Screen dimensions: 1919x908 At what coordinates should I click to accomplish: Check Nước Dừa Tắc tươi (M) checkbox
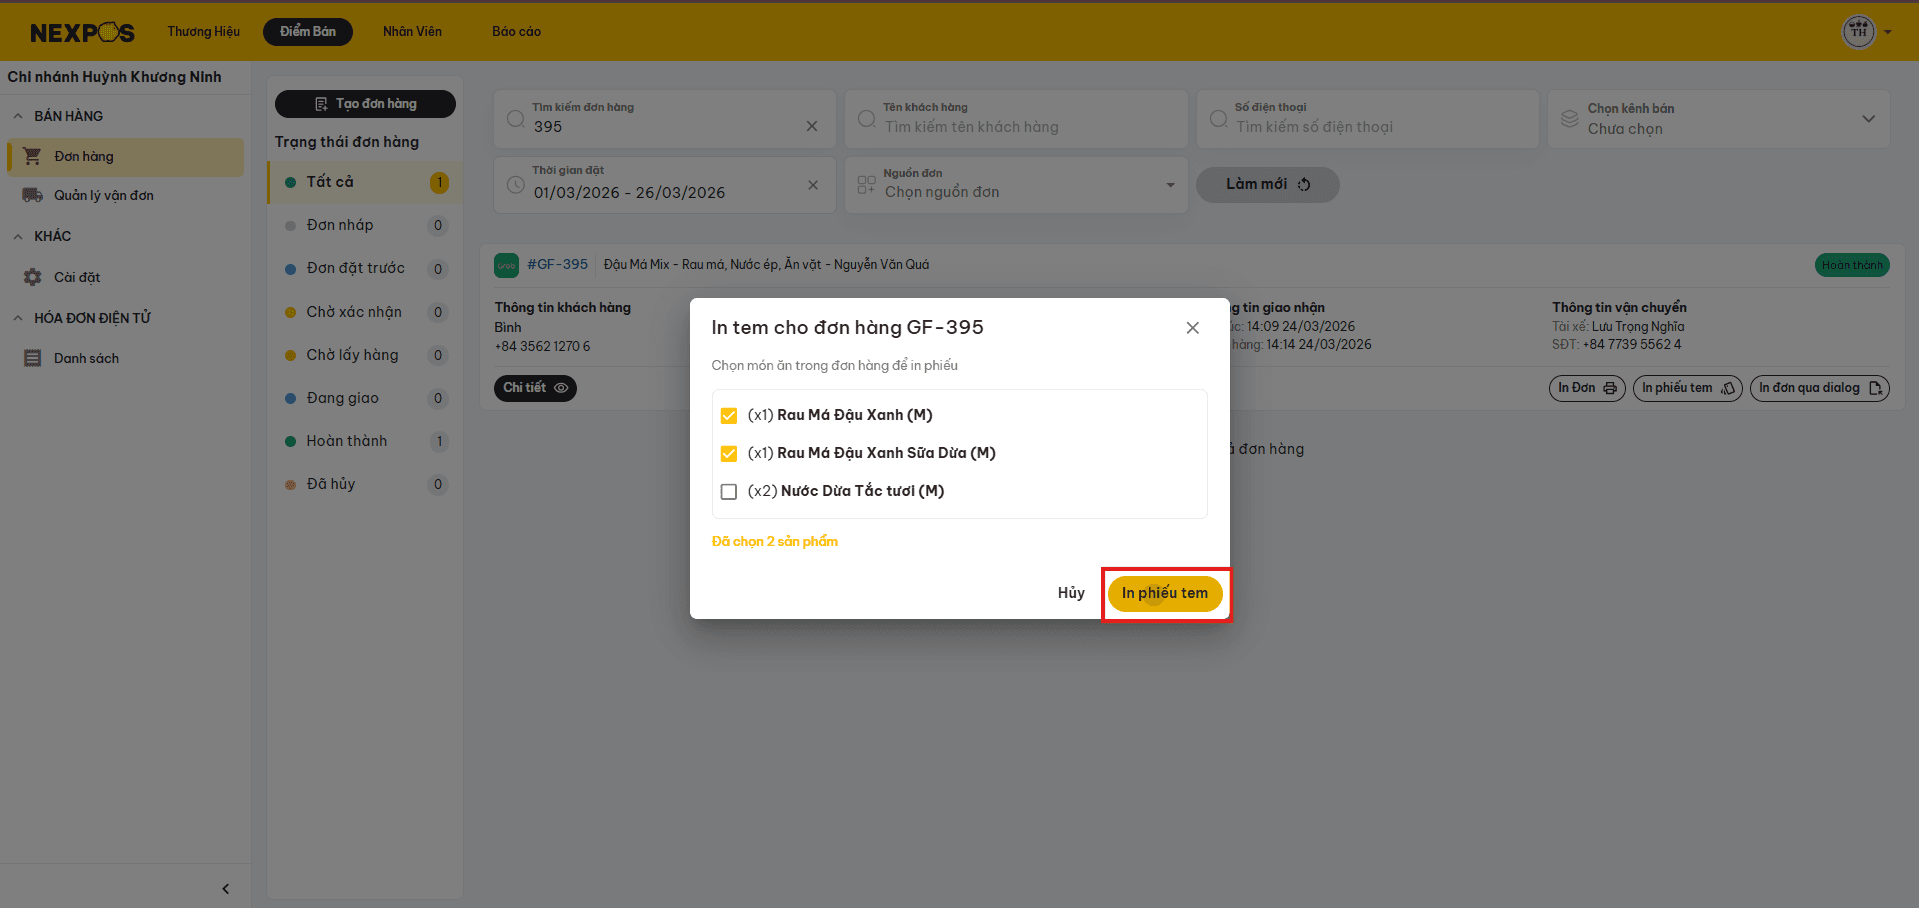click(x=729, y=491)
